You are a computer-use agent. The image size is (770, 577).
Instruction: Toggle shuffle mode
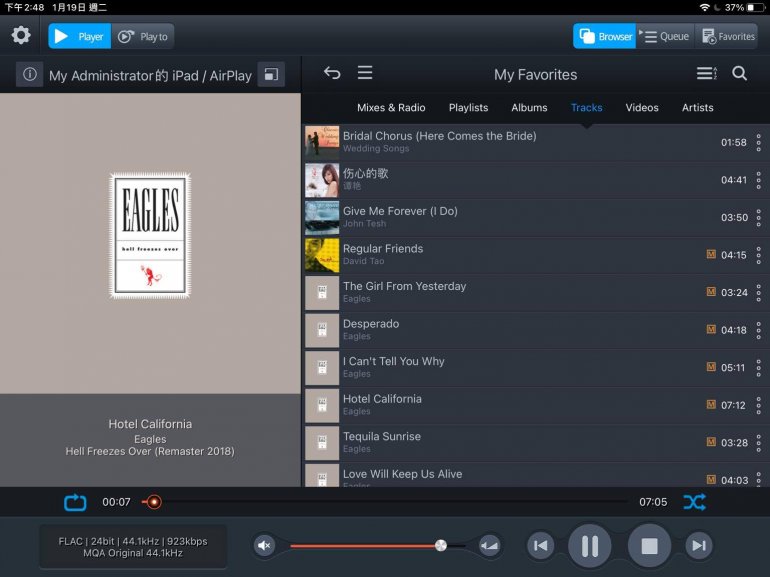[x=694, y=502]
